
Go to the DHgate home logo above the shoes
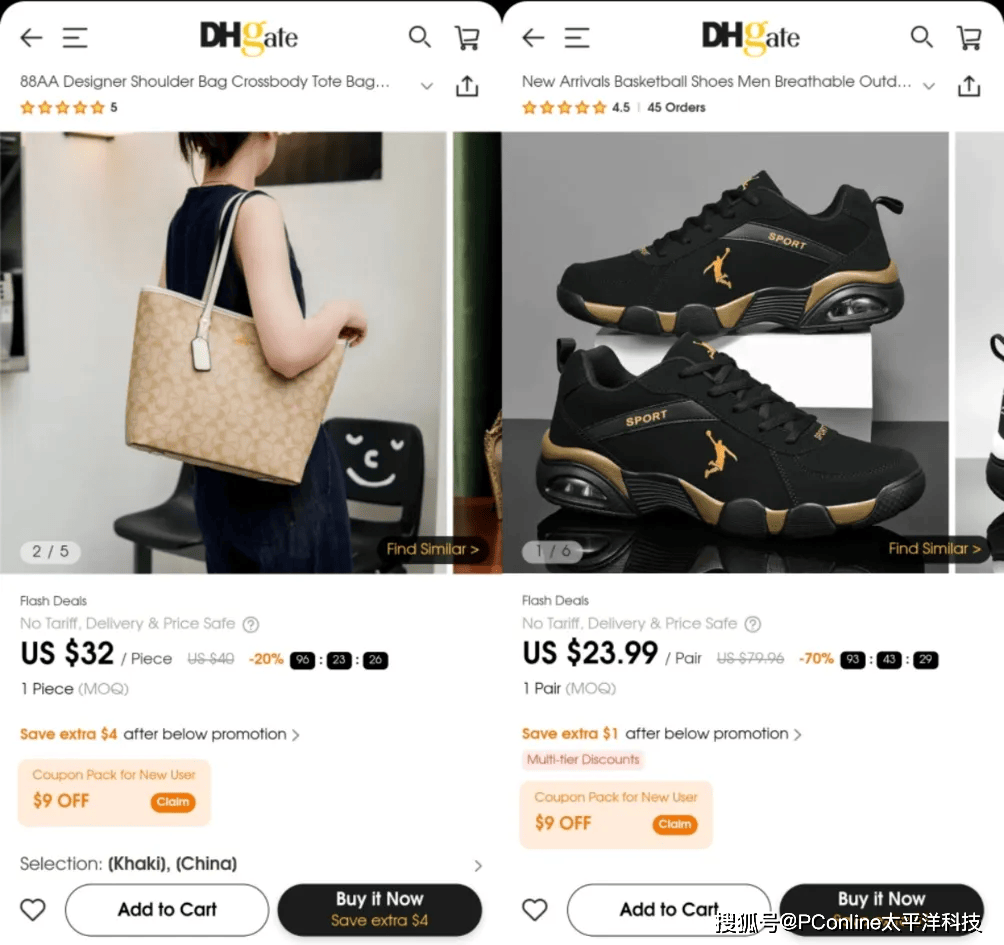coord(750,38)
